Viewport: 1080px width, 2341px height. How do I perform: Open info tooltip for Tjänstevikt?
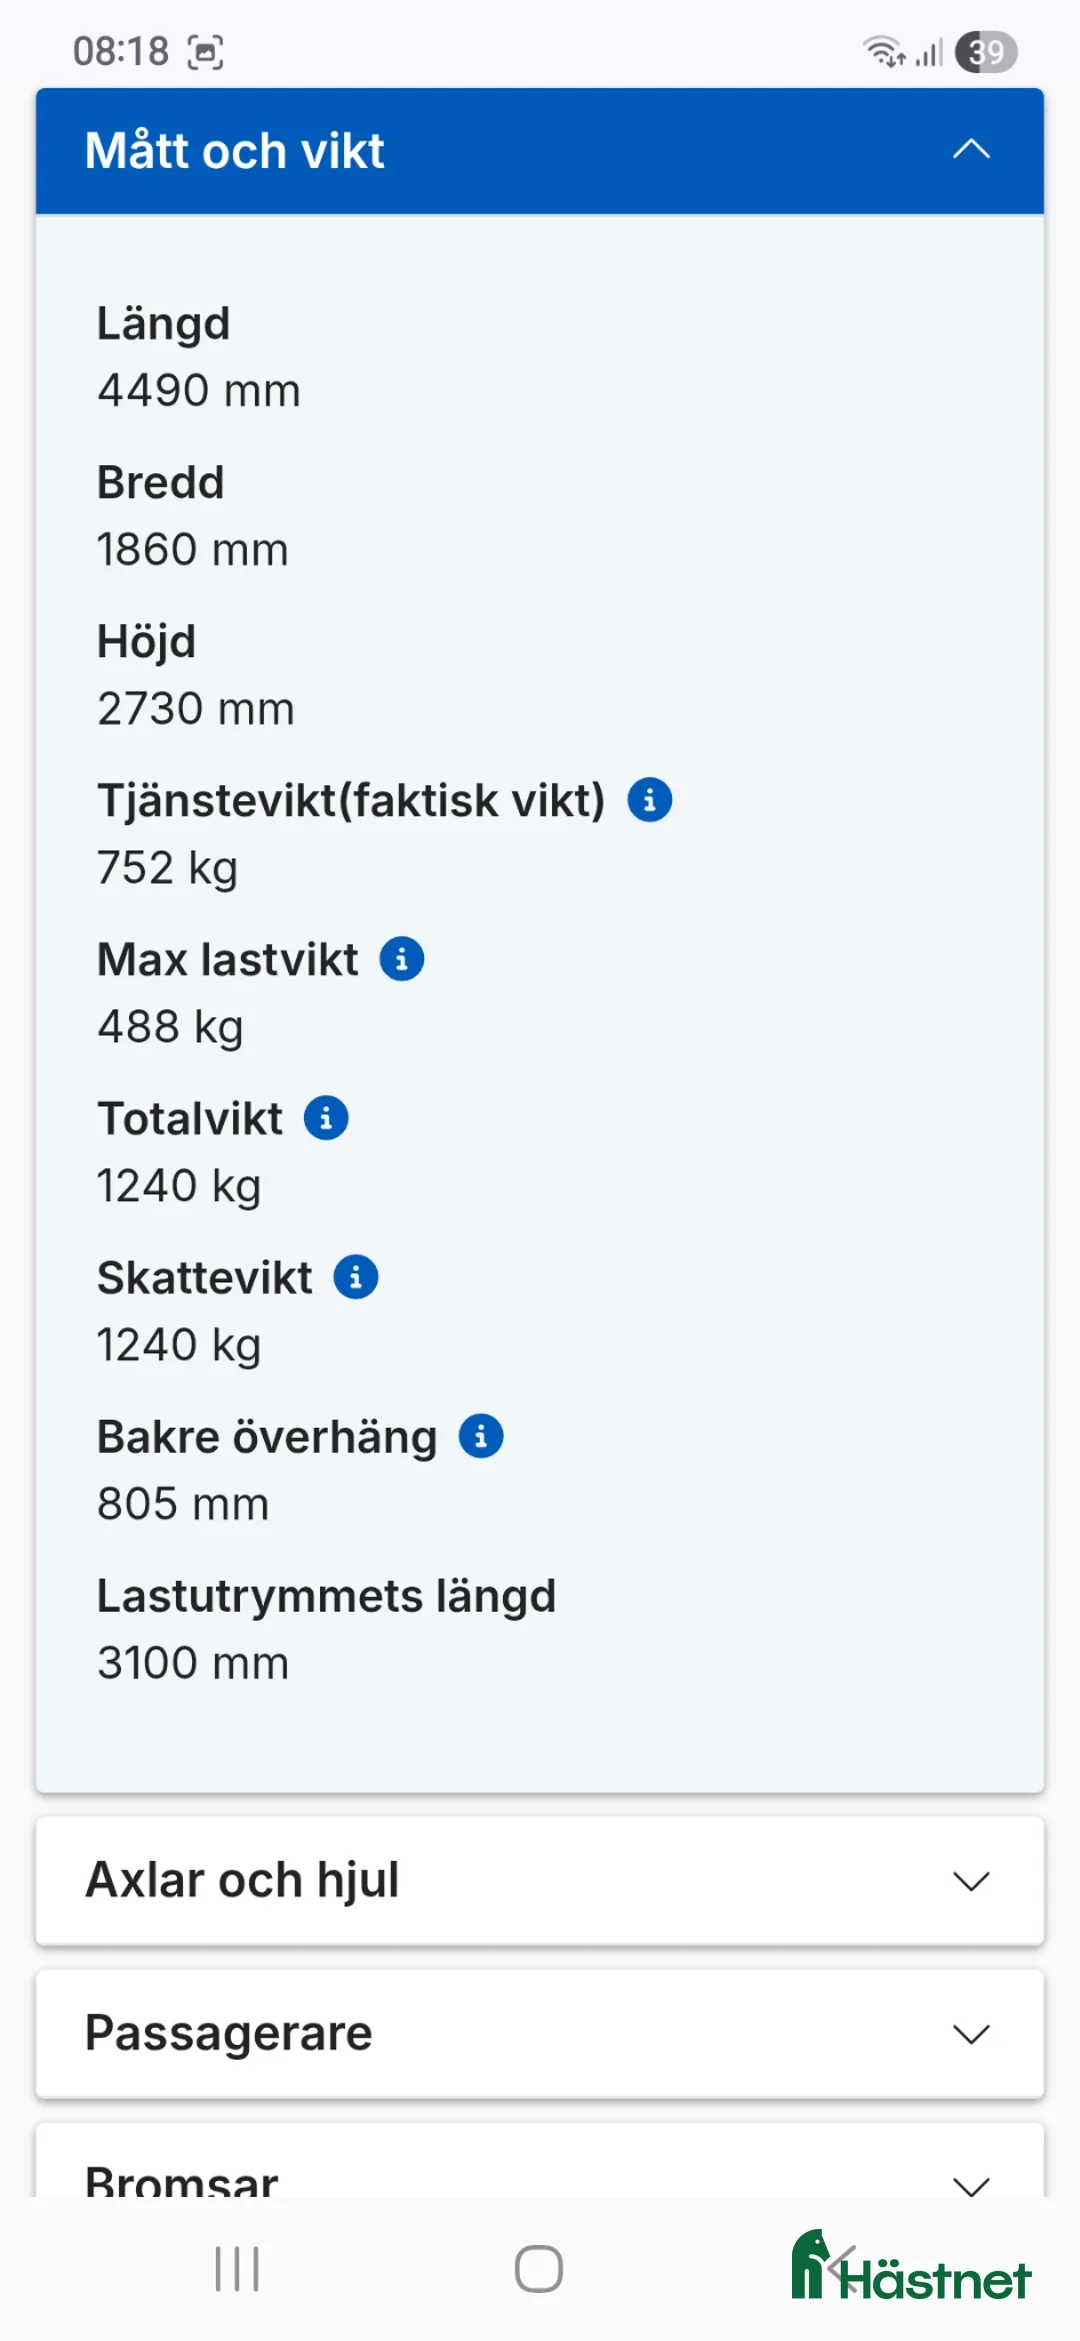pyautogui.click(x=651, y=799)
